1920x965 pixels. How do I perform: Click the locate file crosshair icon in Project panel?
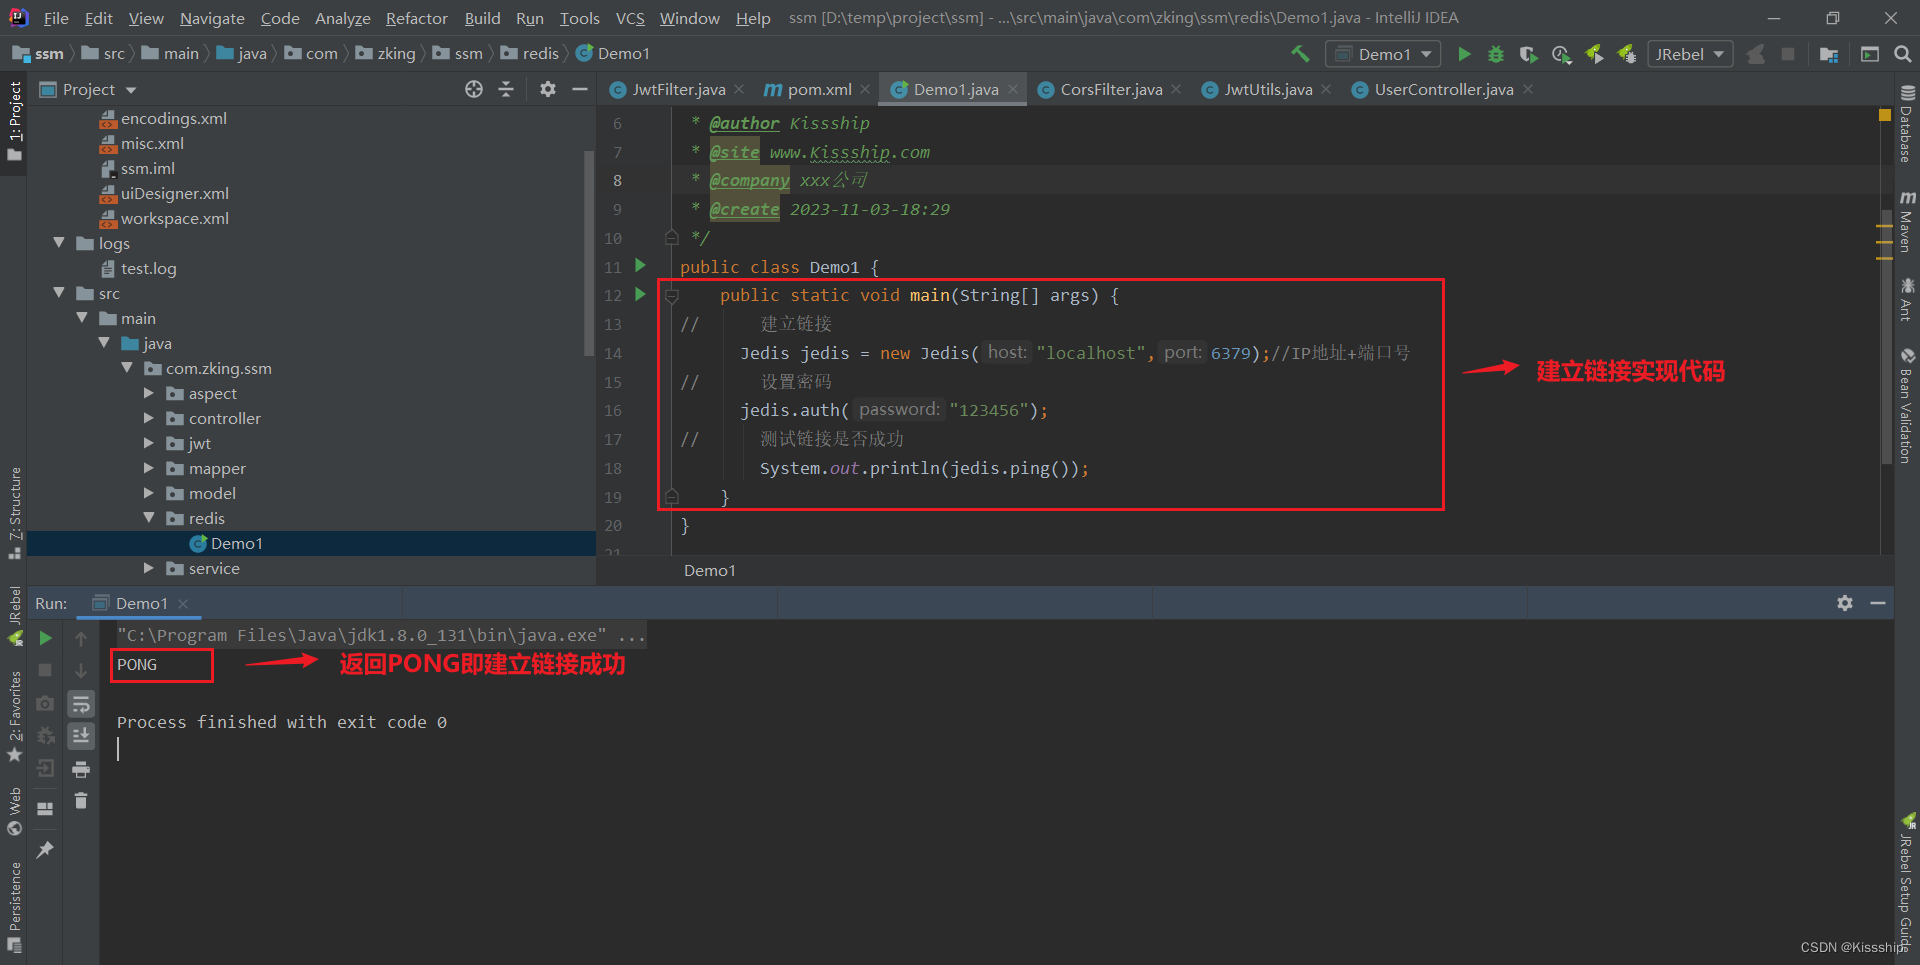click(x=474, y=89)
